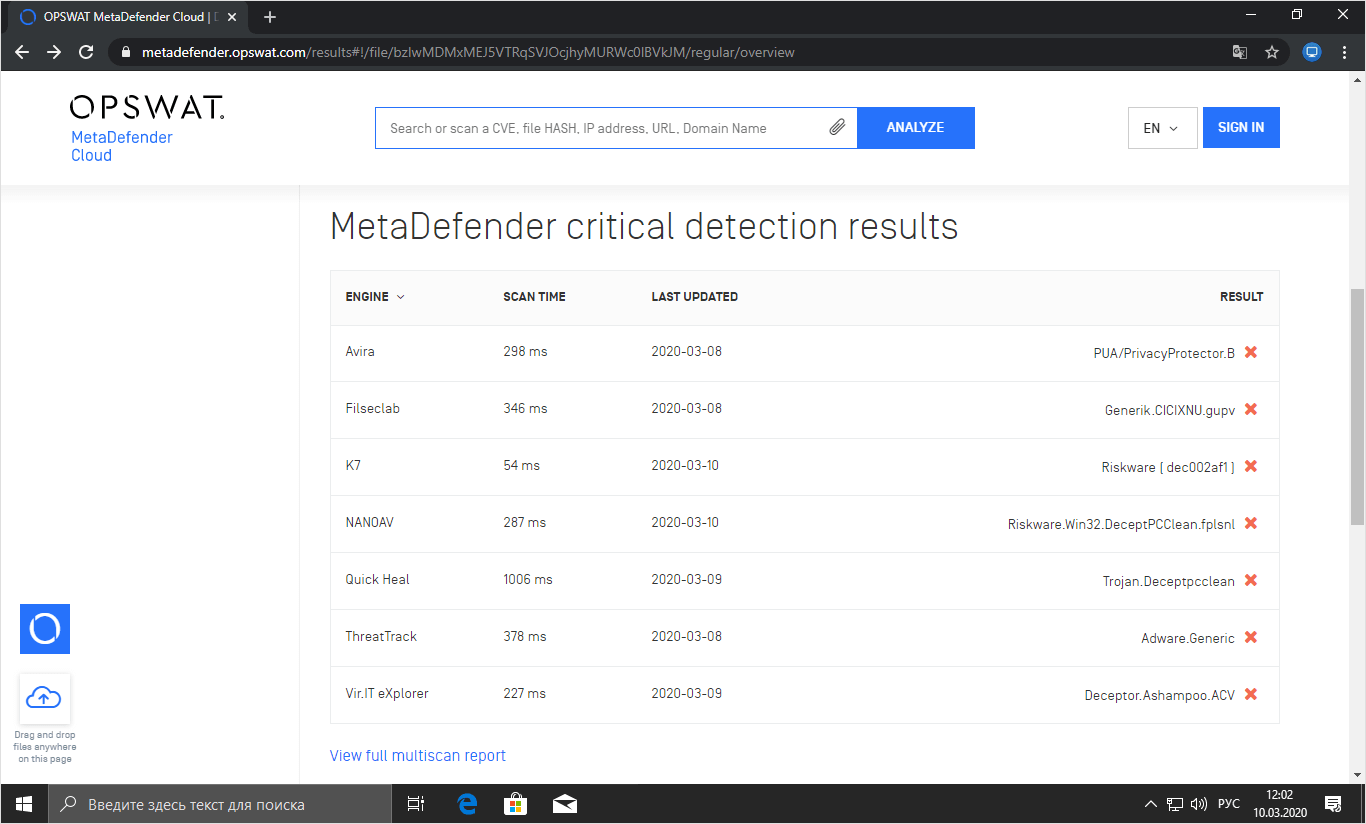Click MetaDefender critical detection results heading
Image resolution: width=1366 pixels, height=824 pixels.
click(x=644, y=226)
